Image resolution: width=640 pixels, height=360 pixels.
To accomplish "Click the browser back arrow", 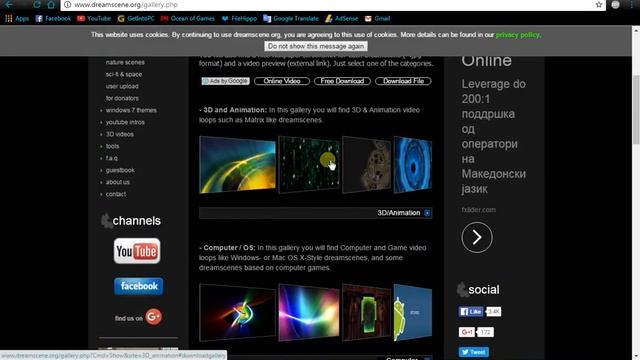I will pos(9,4).
